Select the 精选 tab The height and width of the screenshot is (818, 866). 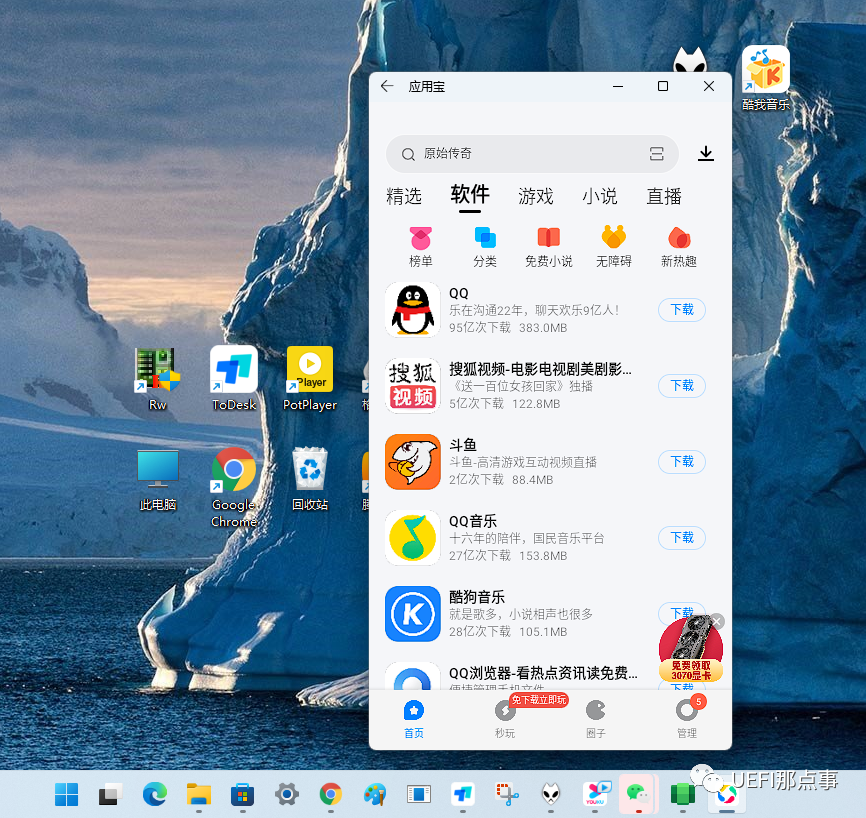(x=404, y=197)
